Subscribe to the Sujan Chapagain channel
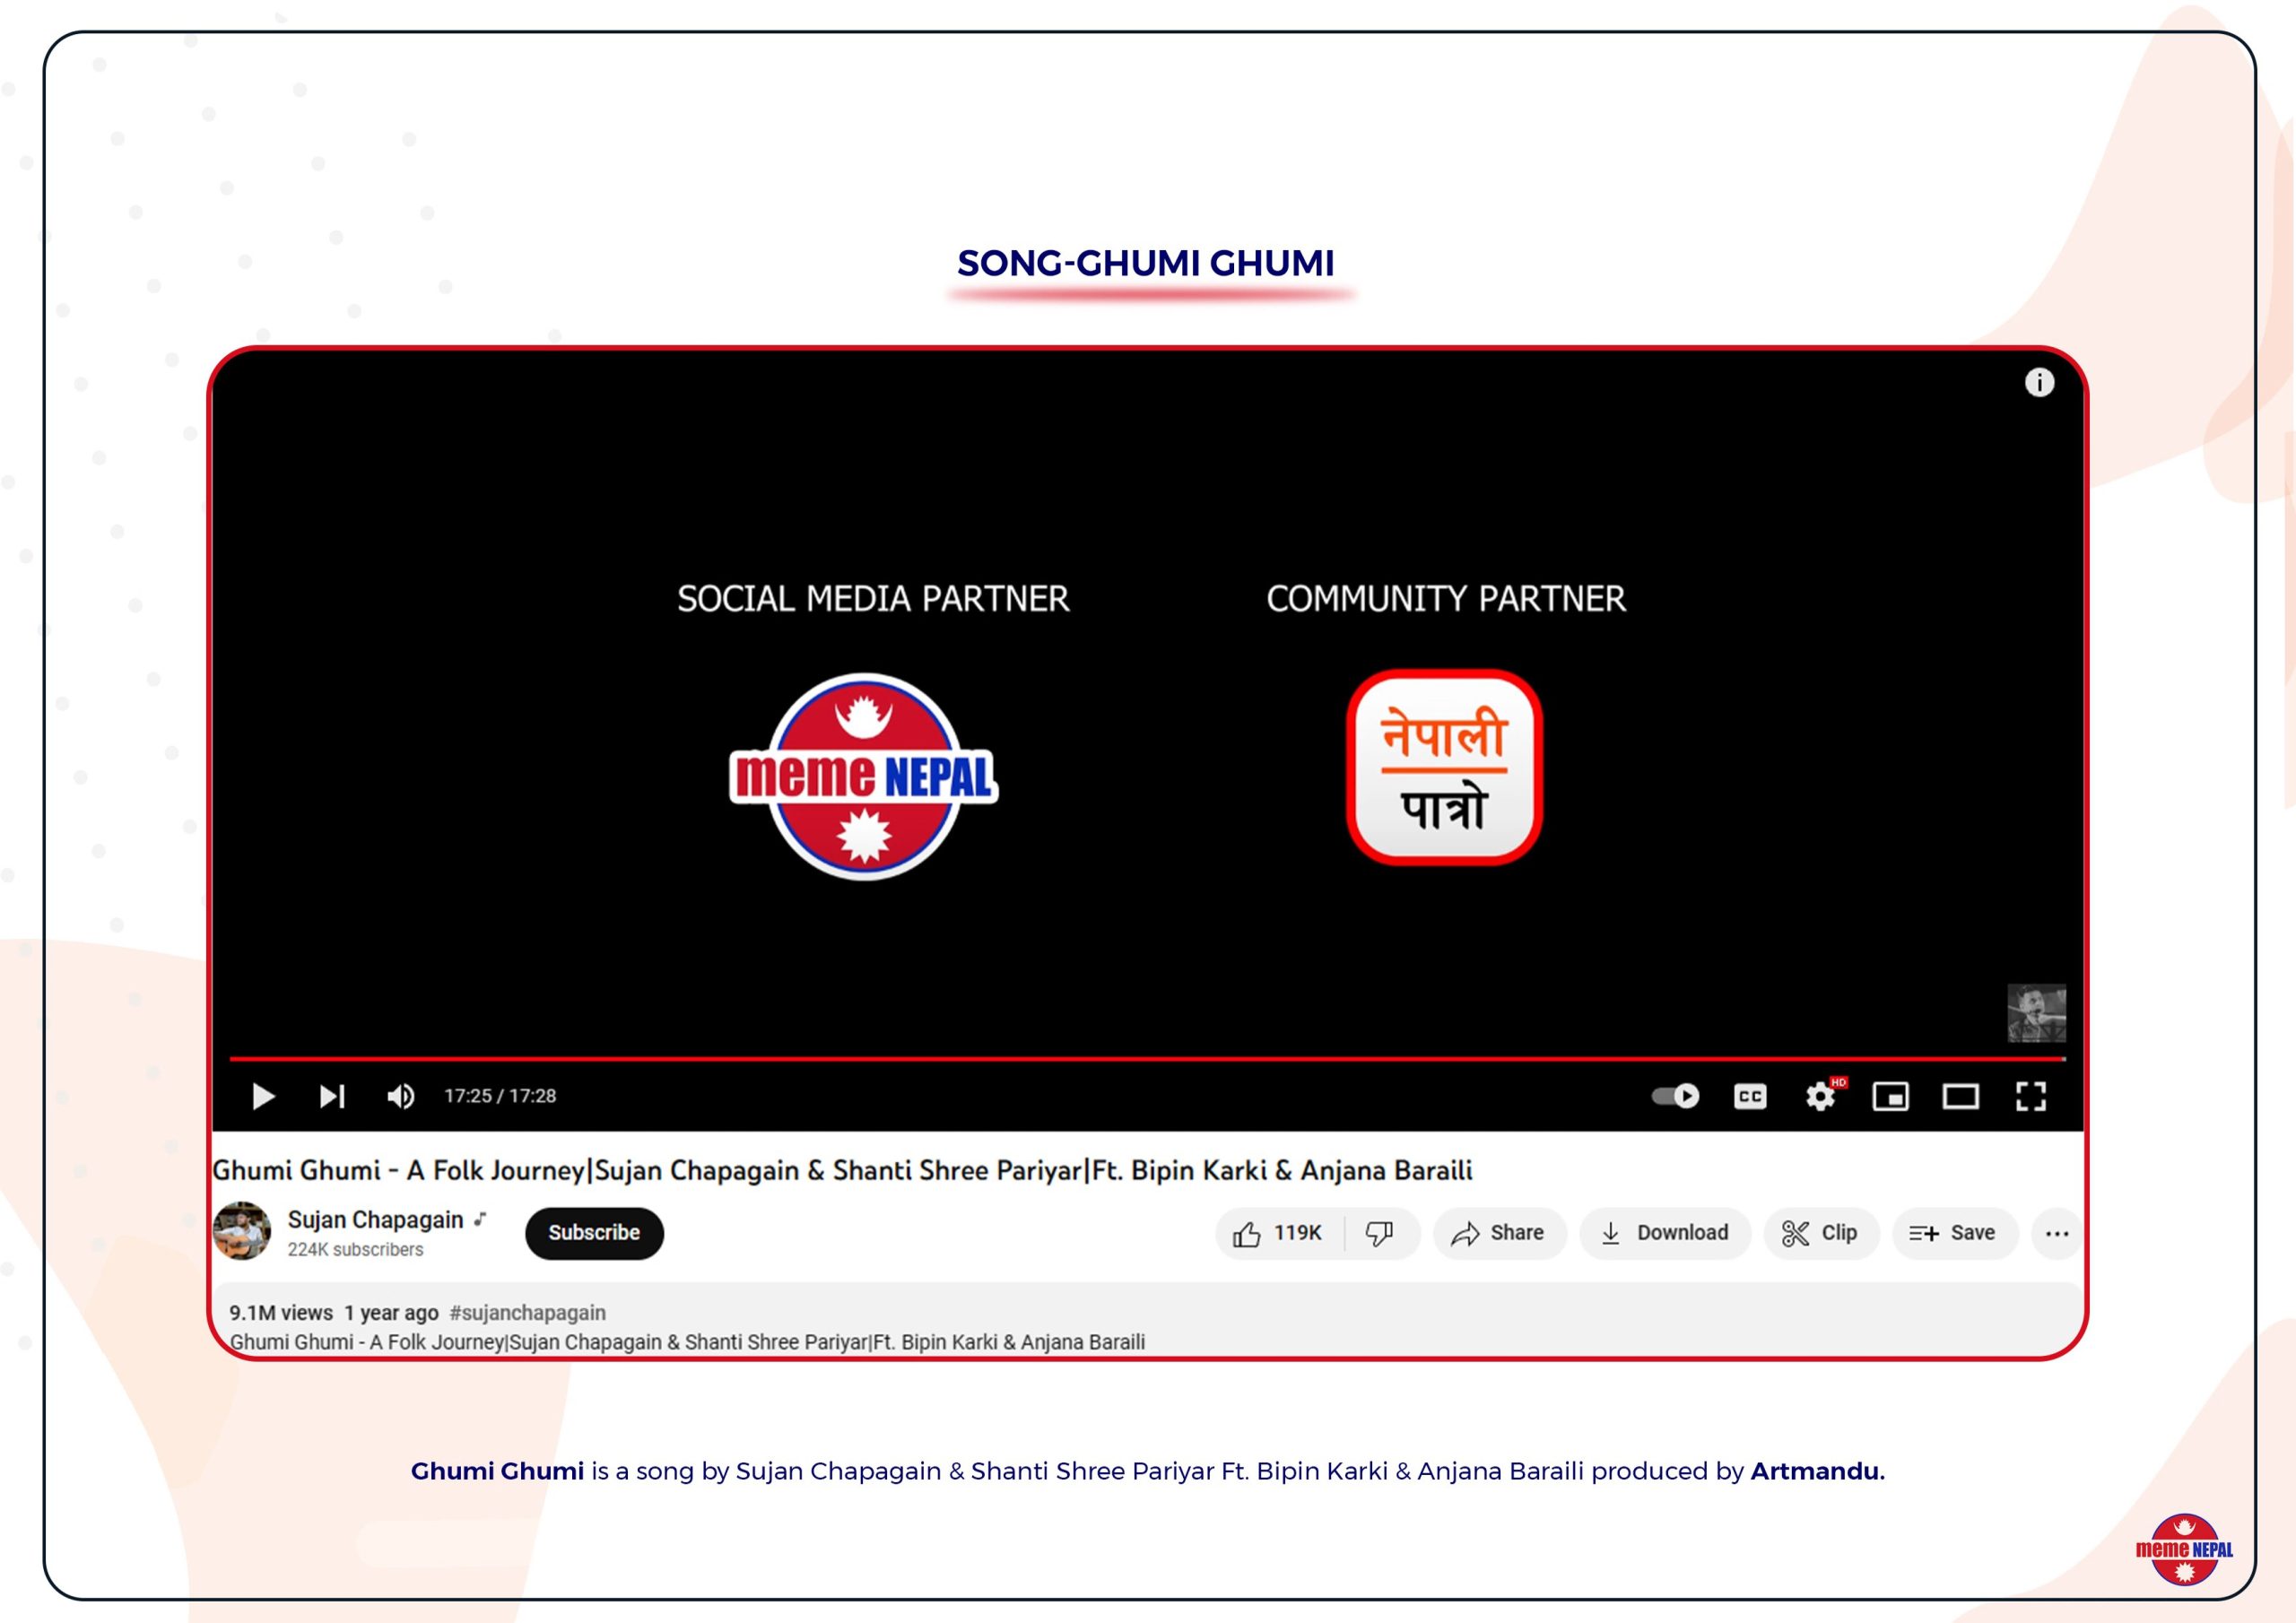This screenshot has height=1623, width=2296. tap(594, 1233)
